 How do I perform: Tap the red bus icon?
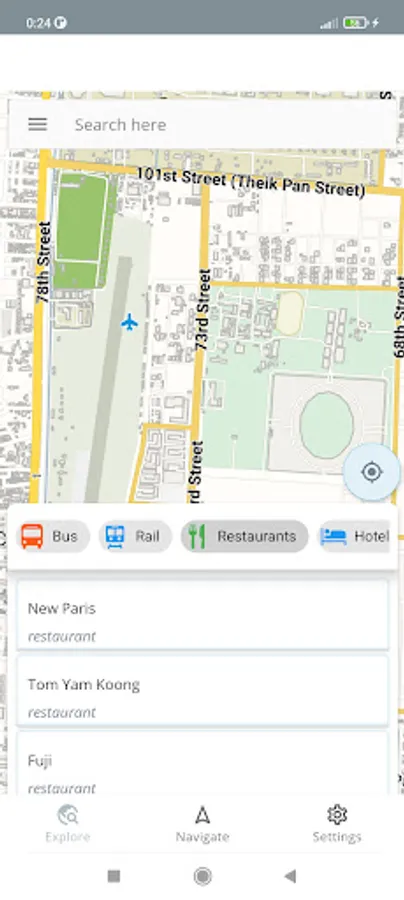[32, 537]
